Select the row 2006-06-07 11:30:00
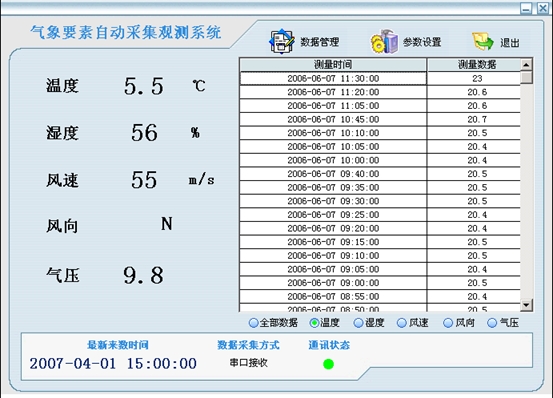 click(x=380, y=78)
